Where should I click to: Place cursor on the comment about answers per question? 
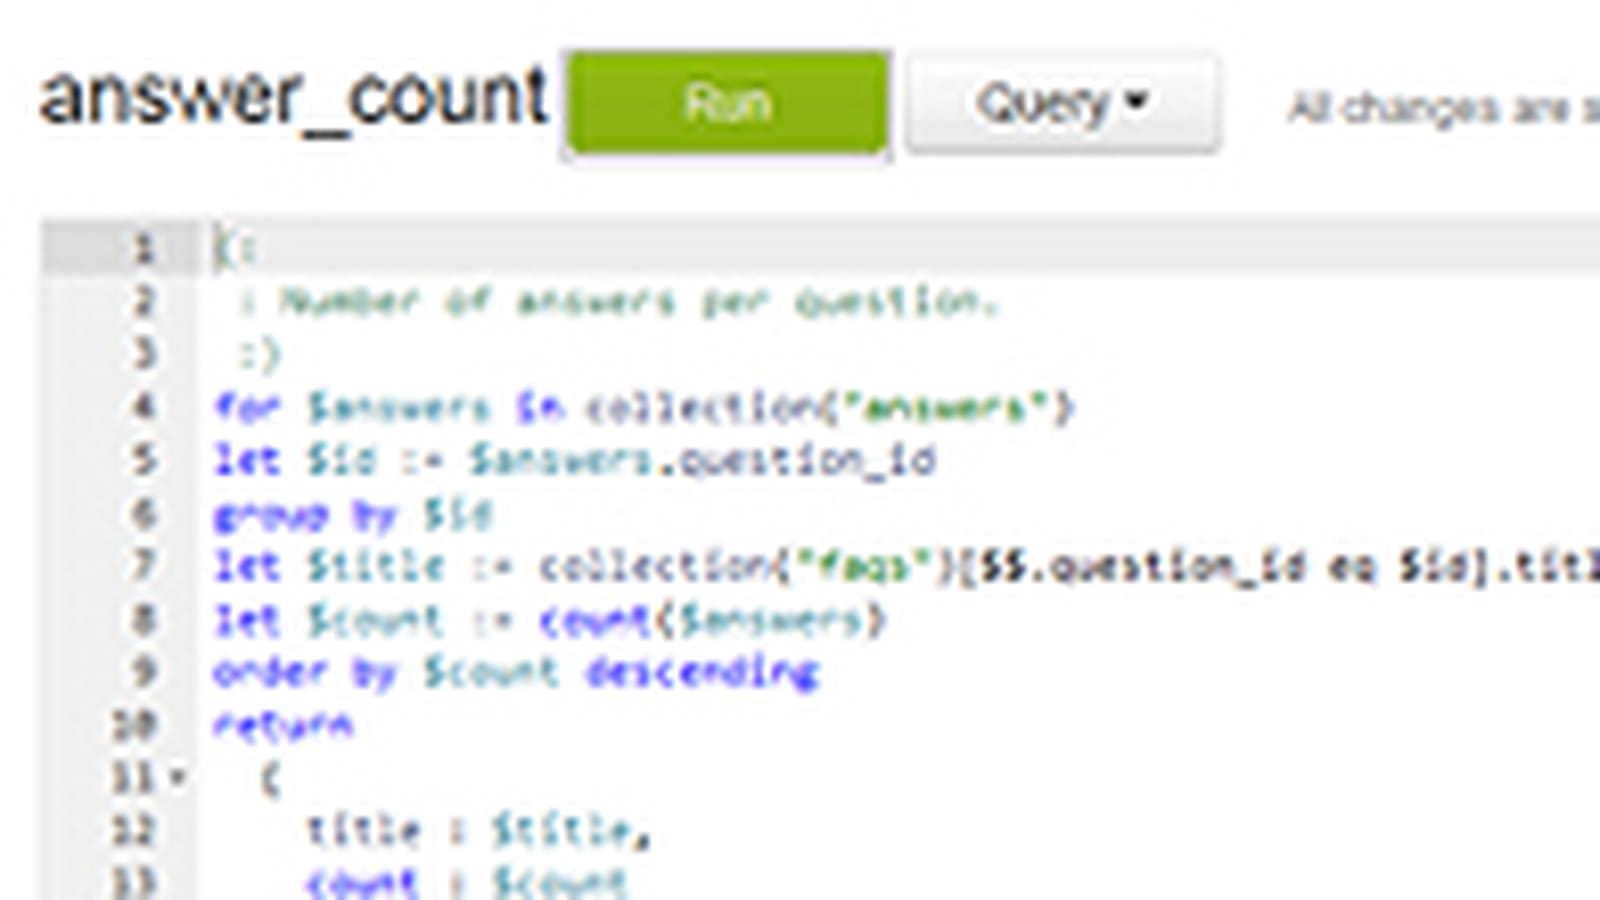coord(620,301)
